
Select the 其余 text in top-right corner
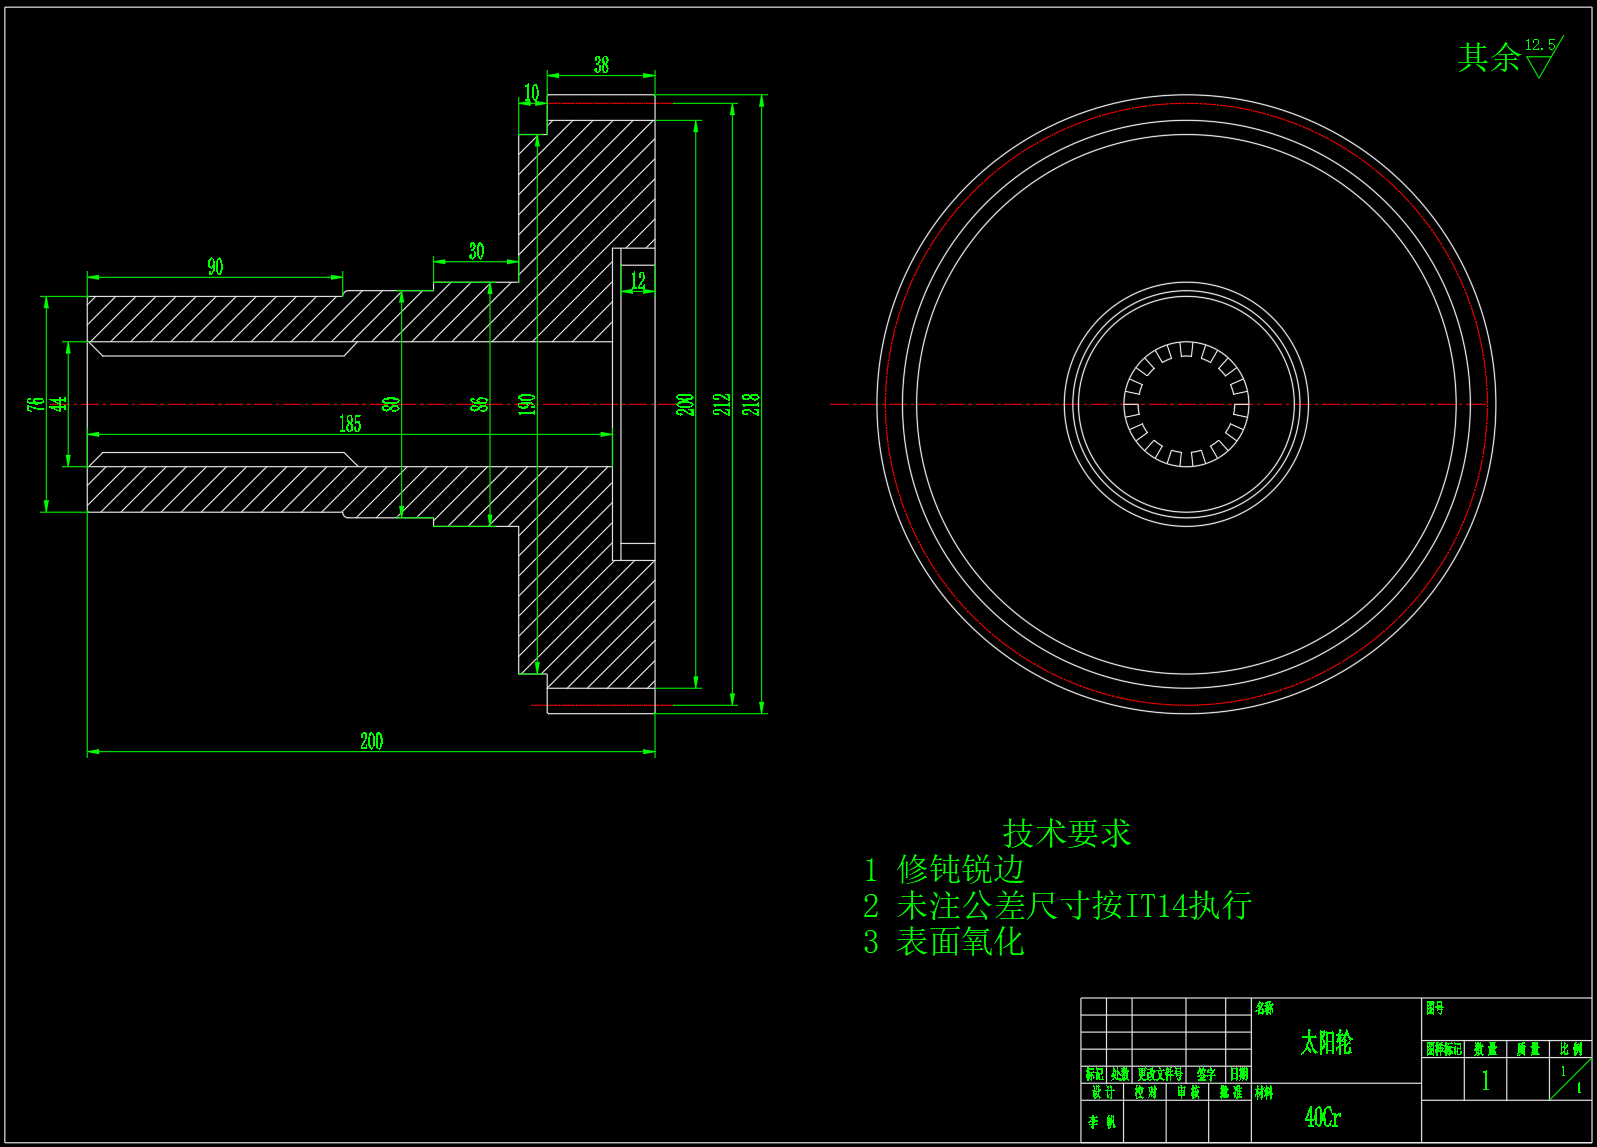[1488, 58]
